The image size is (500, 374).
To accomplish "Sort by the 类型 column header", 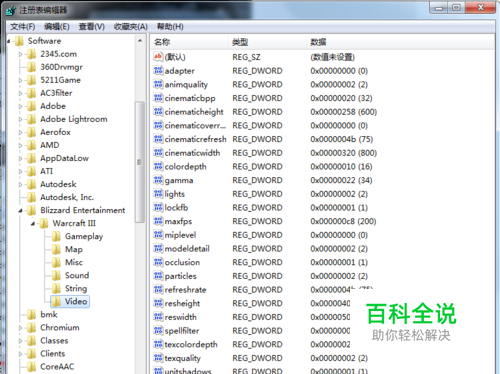I will pos(267,42).
